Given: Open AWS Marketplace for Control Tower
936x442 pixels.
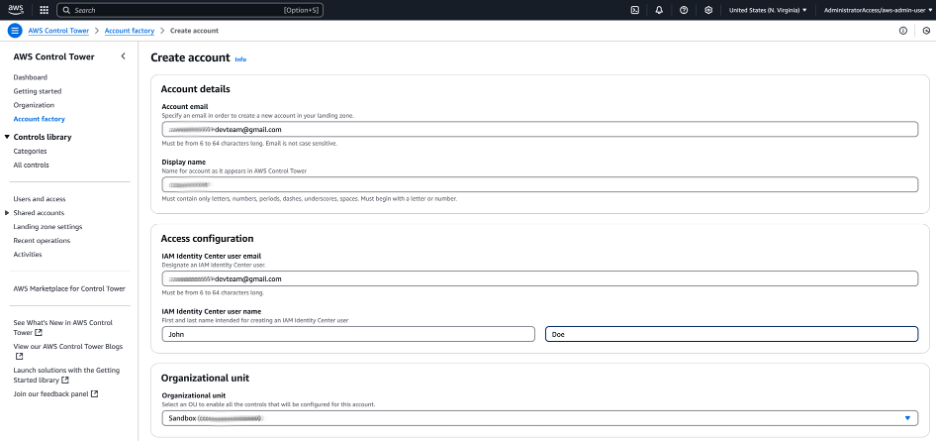Looking at the screenshot, I should point(69,288).
